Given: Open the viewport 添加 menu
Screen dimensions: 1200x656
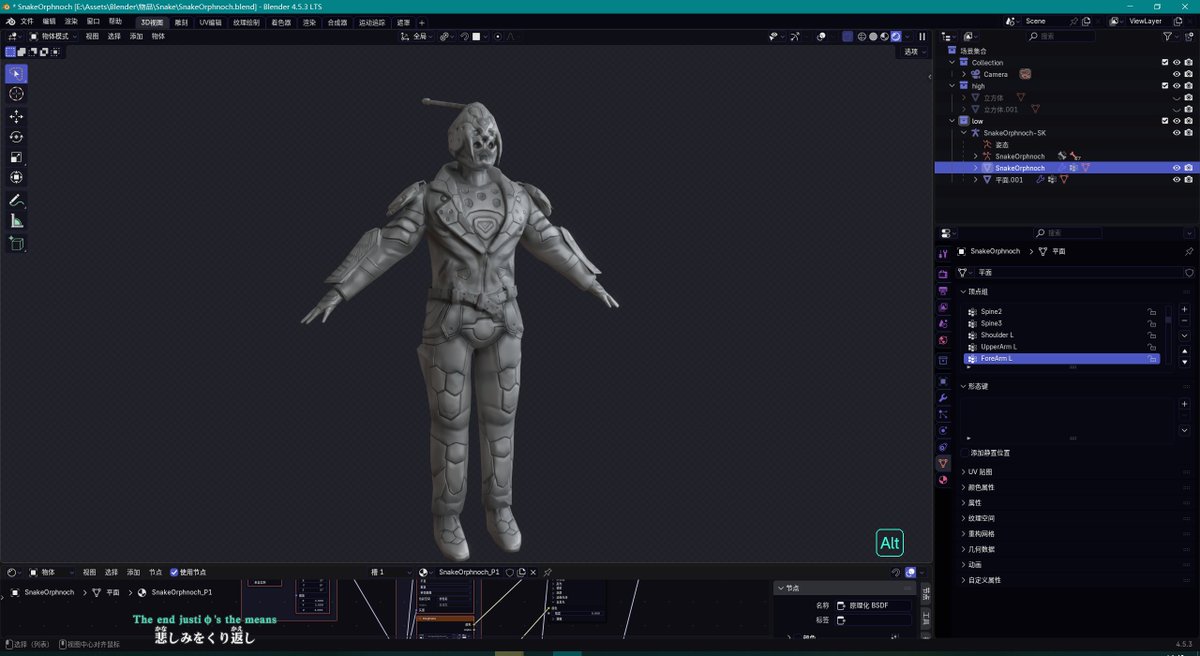Looking at the screenshot, I should click(x=136, y=36).
